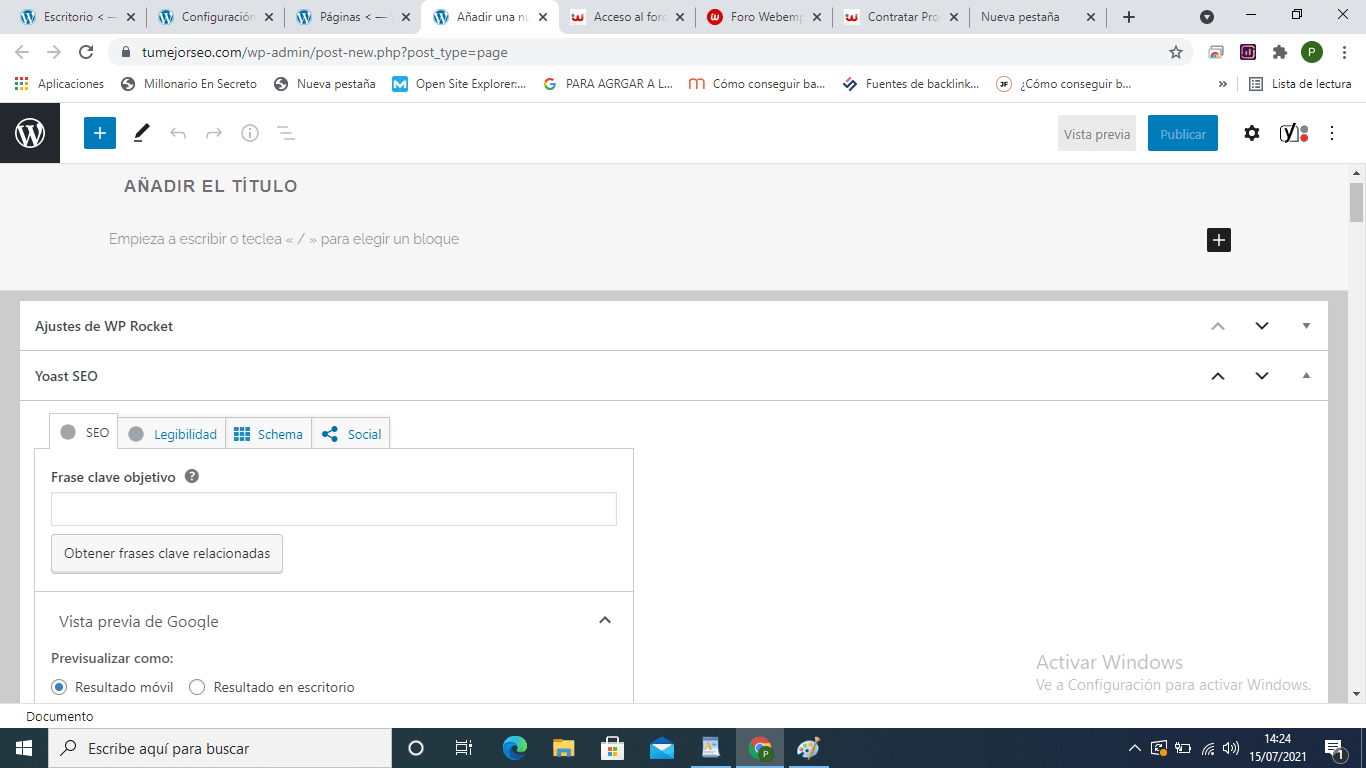Screen dimensions: 1366x768
Task: Click the Documento breadcrumb label
Action: (x=60, y=716)
